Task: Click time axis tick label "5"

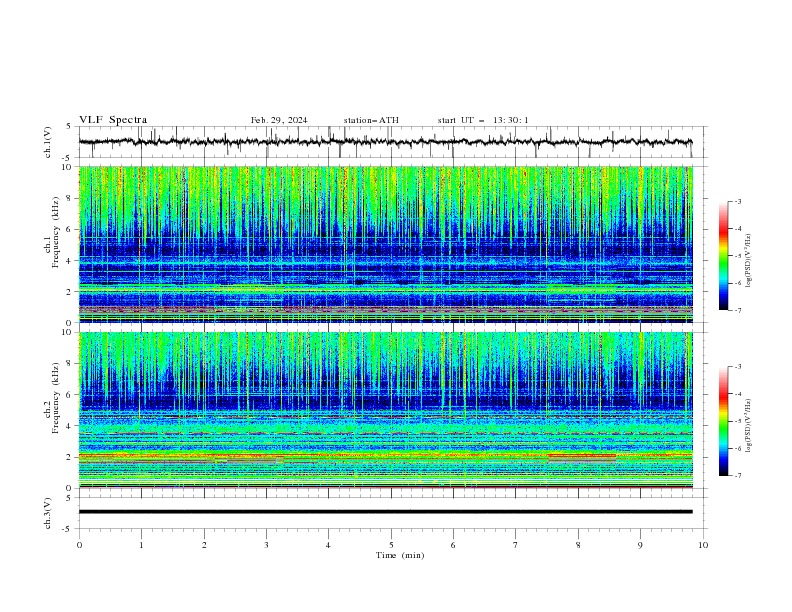Action: (391, 545)
